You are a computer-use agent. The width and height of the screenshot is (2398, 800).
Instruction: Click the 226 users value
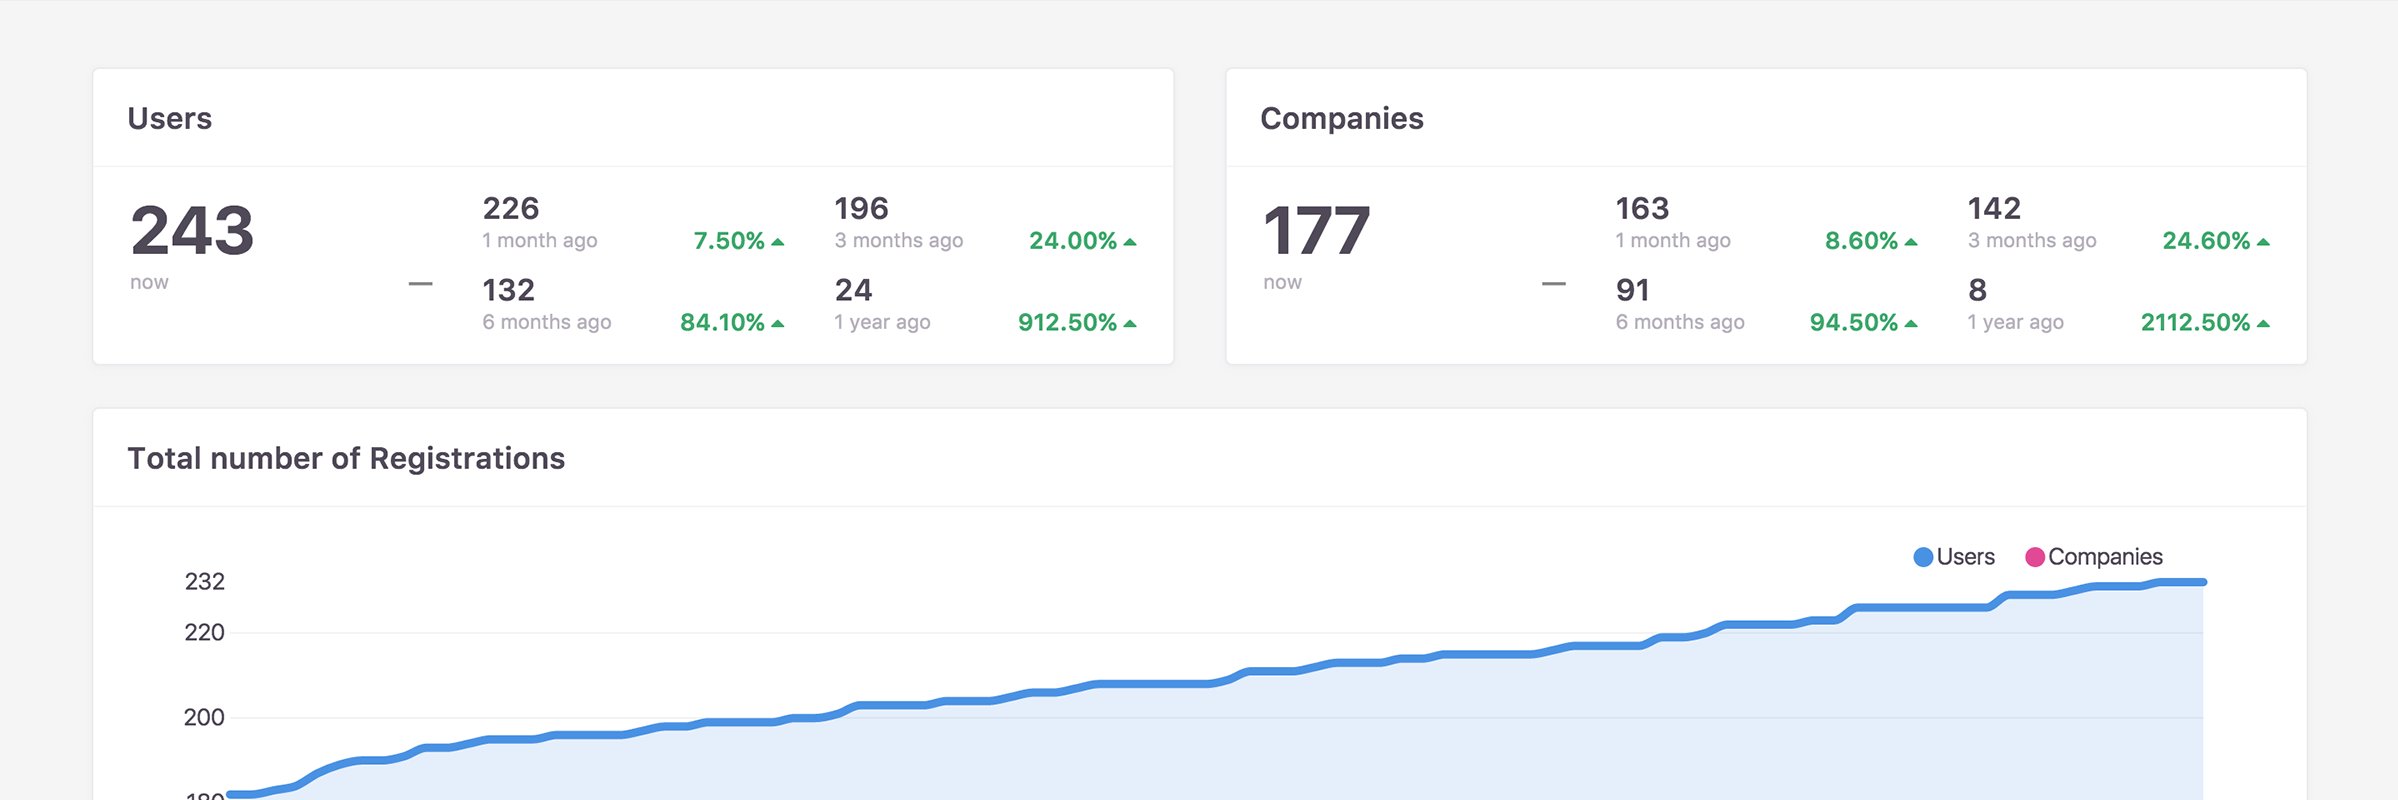[511, 208]
